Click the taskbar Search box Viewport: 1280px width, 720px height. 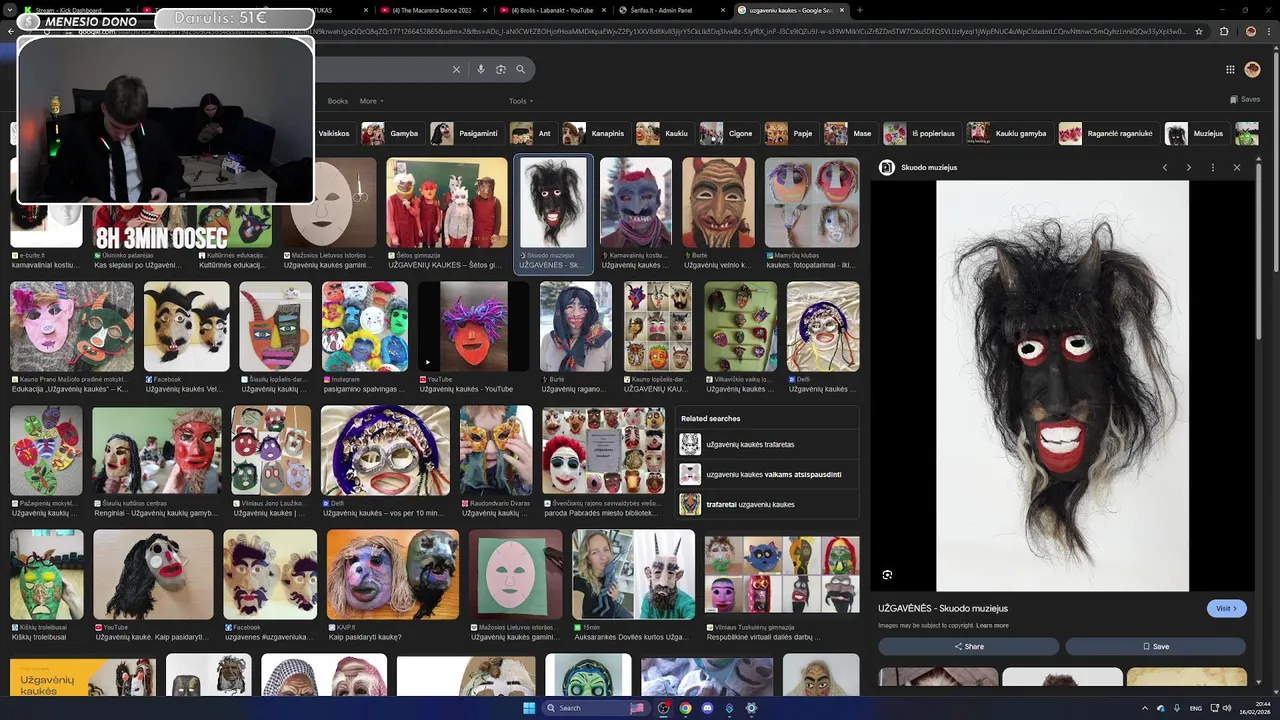(596, 708)
